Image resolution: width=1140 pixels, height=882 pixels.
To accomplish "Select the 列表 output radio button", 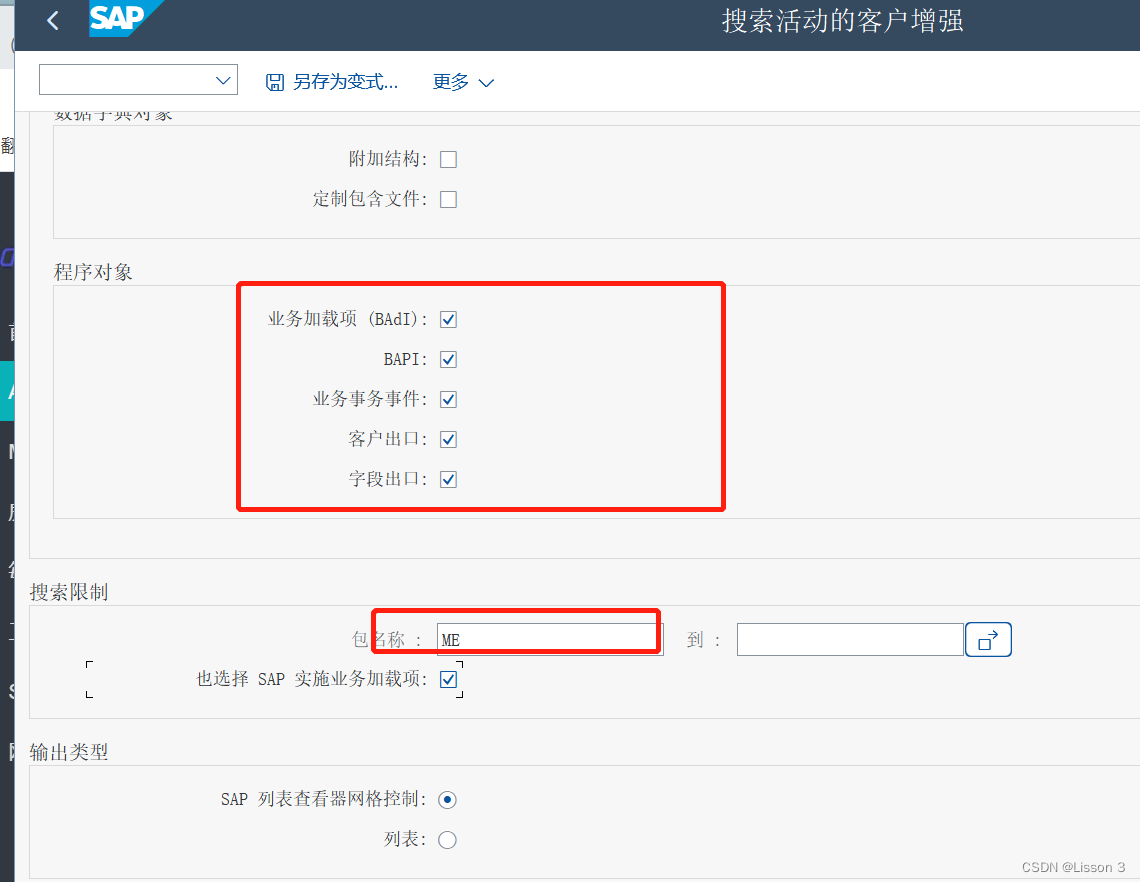I will (x=447, y=840).
